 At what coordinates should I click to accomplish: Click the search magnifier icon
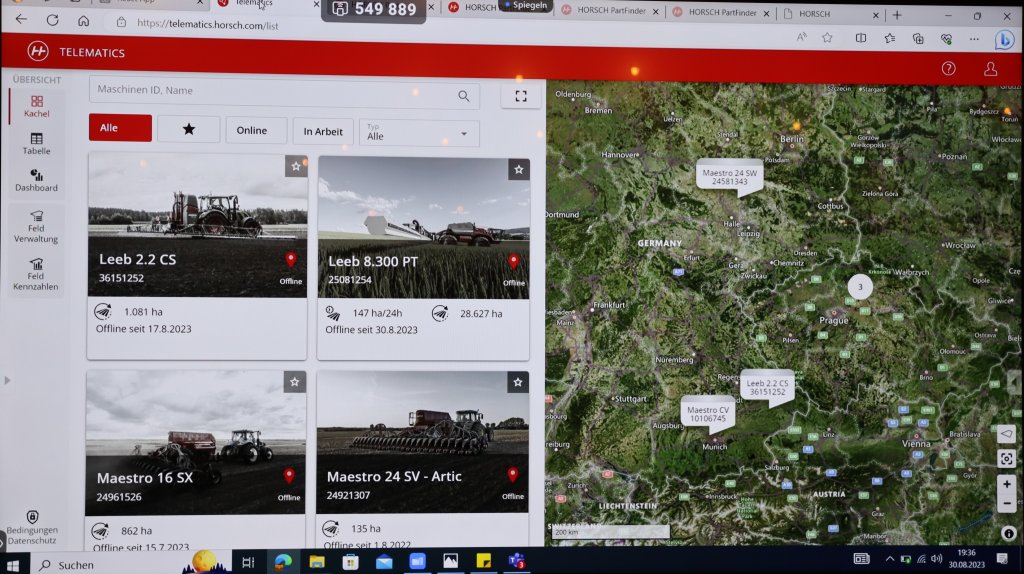[x=464, y=96]
